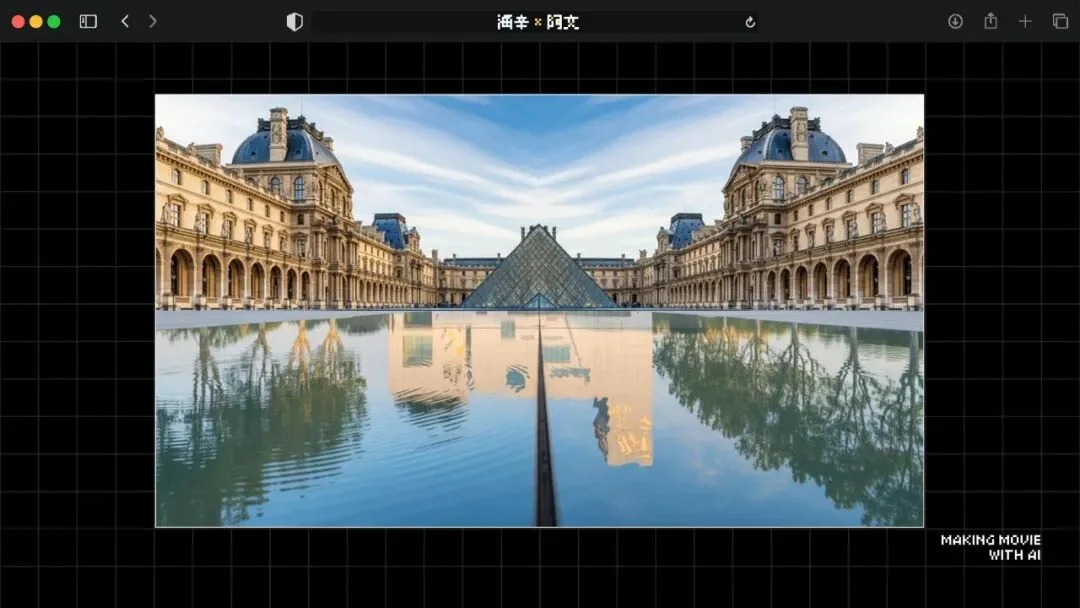Open the share menu
Screen dimensions: 1080x608
(990, 21)
